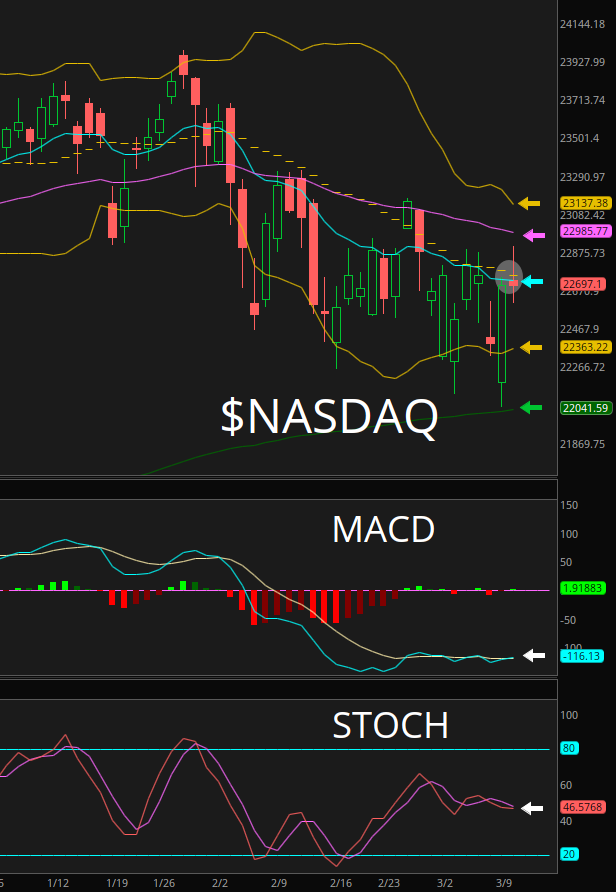
Task: Select the 22467.9 price axis value
Action: pos(580,329)
